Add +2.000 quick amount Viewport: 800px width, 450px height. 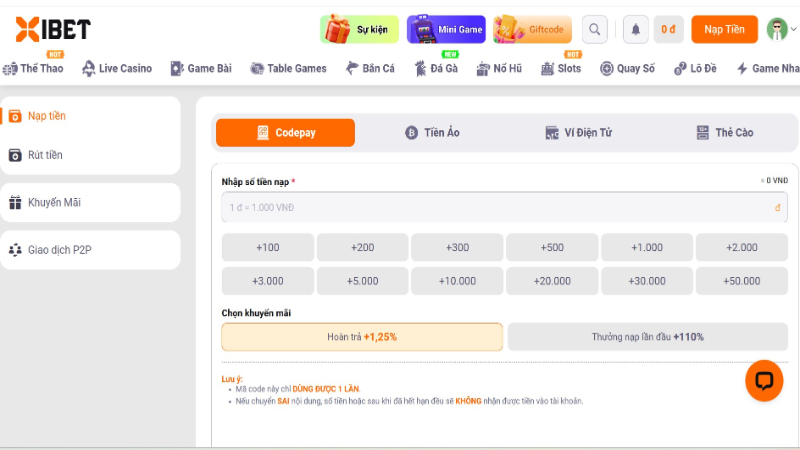click(742, 247)
